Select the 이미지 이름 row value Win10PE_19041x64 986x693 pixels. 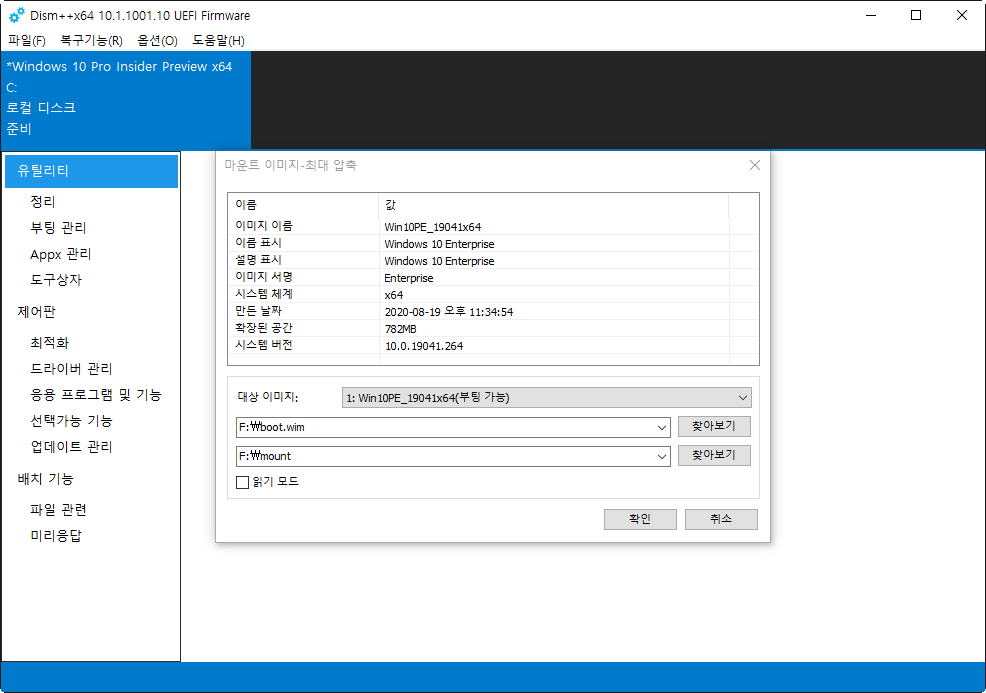433,227
